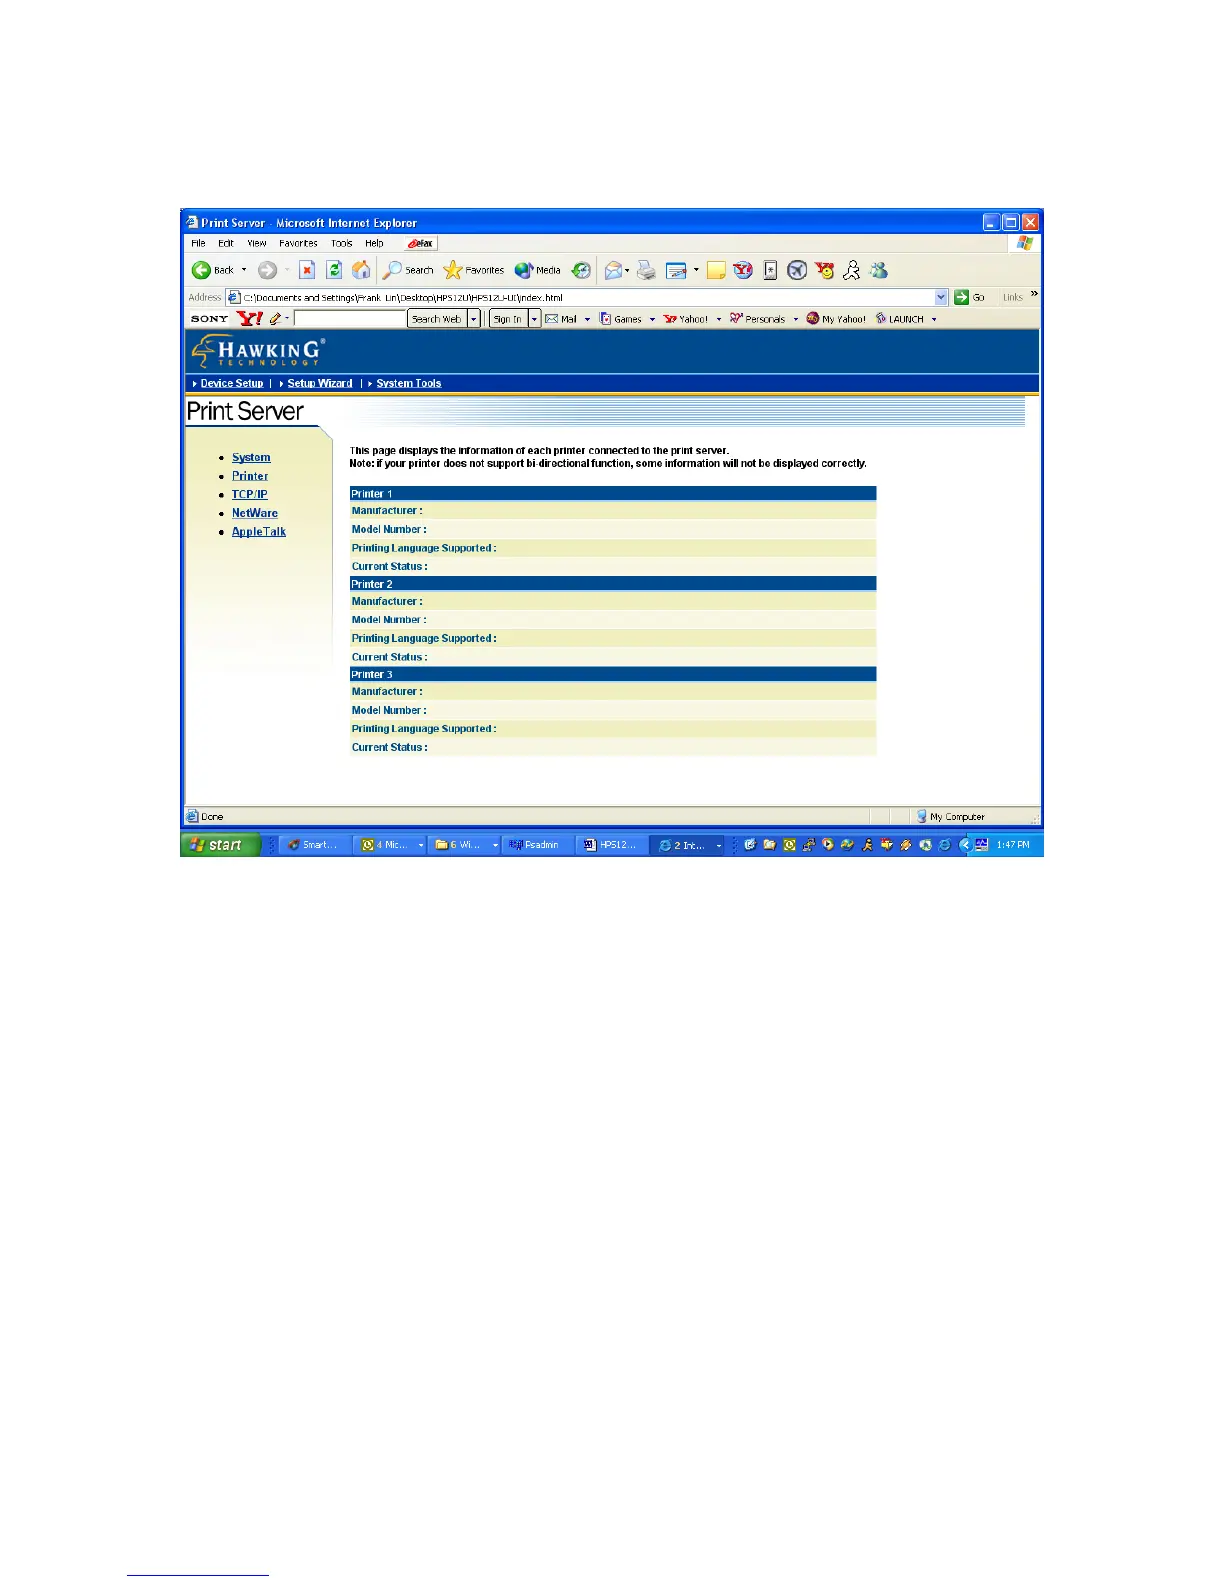Select the AppleTalk sidebar link
The image size is (1224, 1584).
(259, 532)
